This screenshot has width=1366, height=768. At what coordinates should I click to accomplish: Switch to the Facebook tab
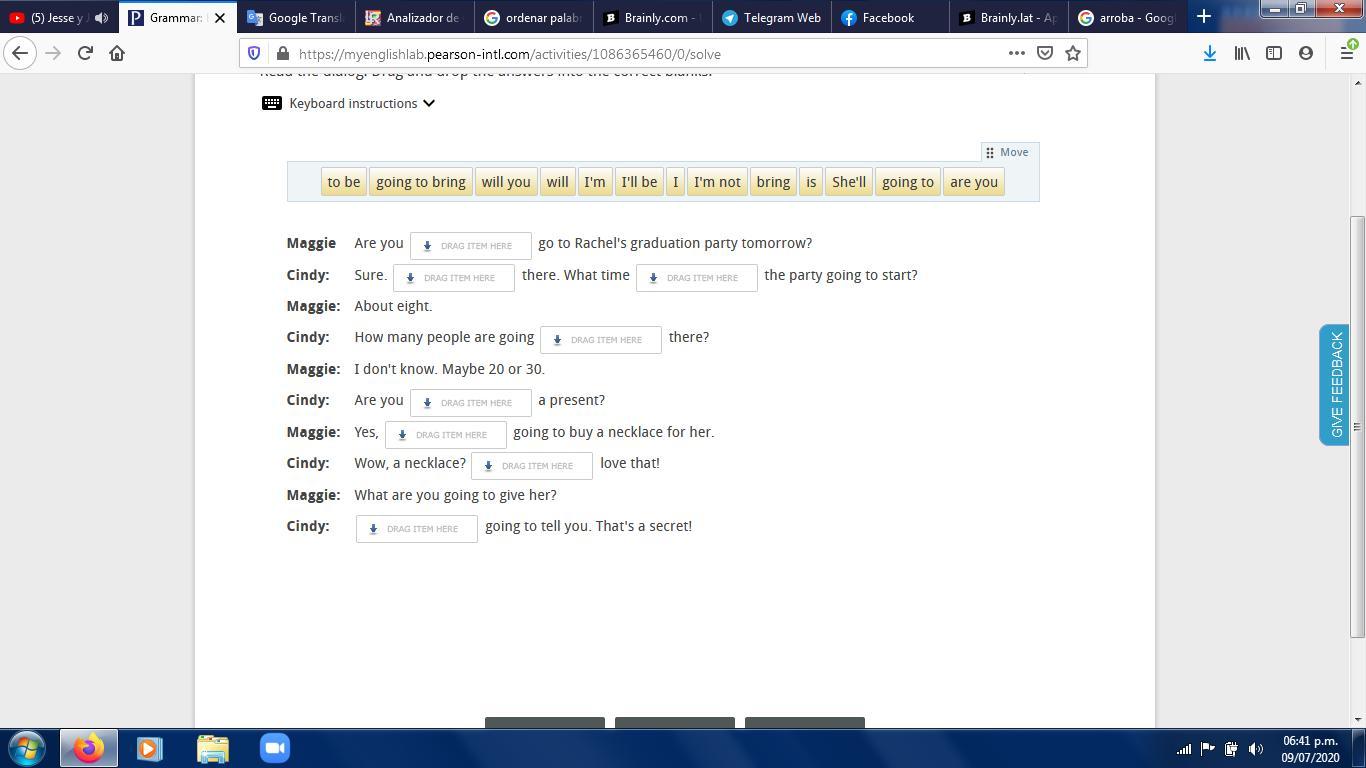click(888, 17)
